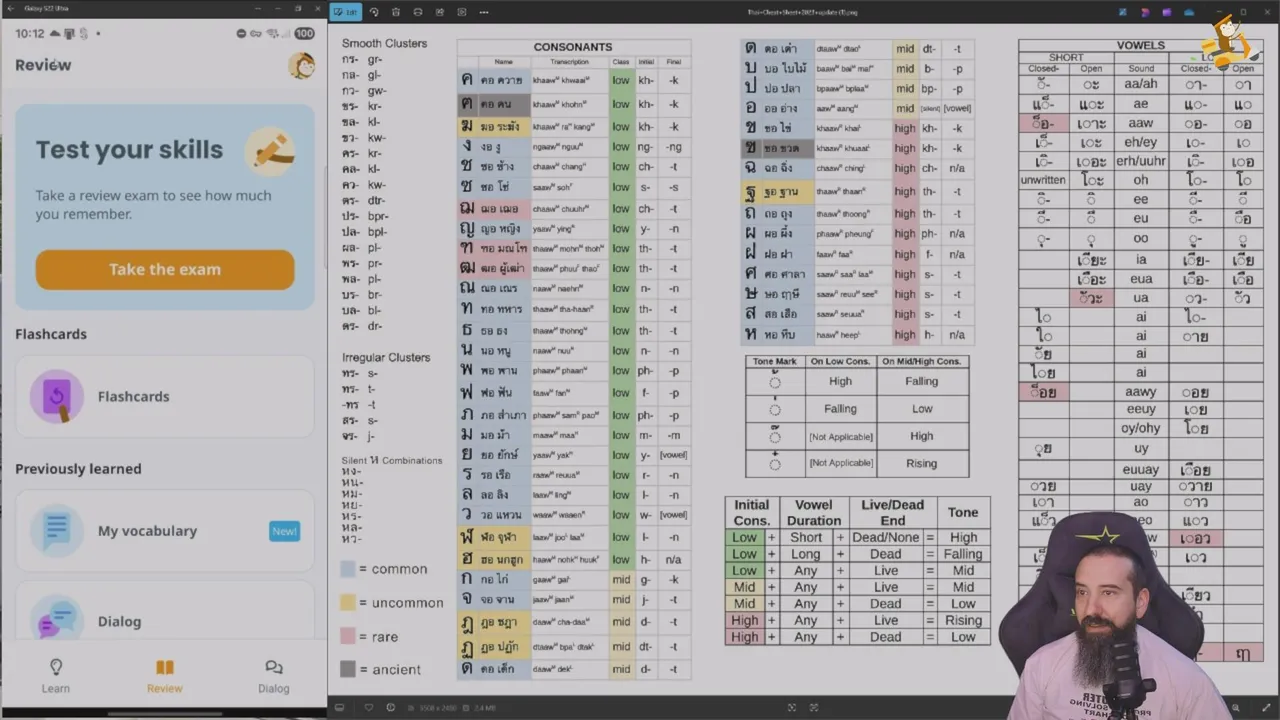Click the Irregular Clusters heading
1280x720 pixels.
(386, 357)
